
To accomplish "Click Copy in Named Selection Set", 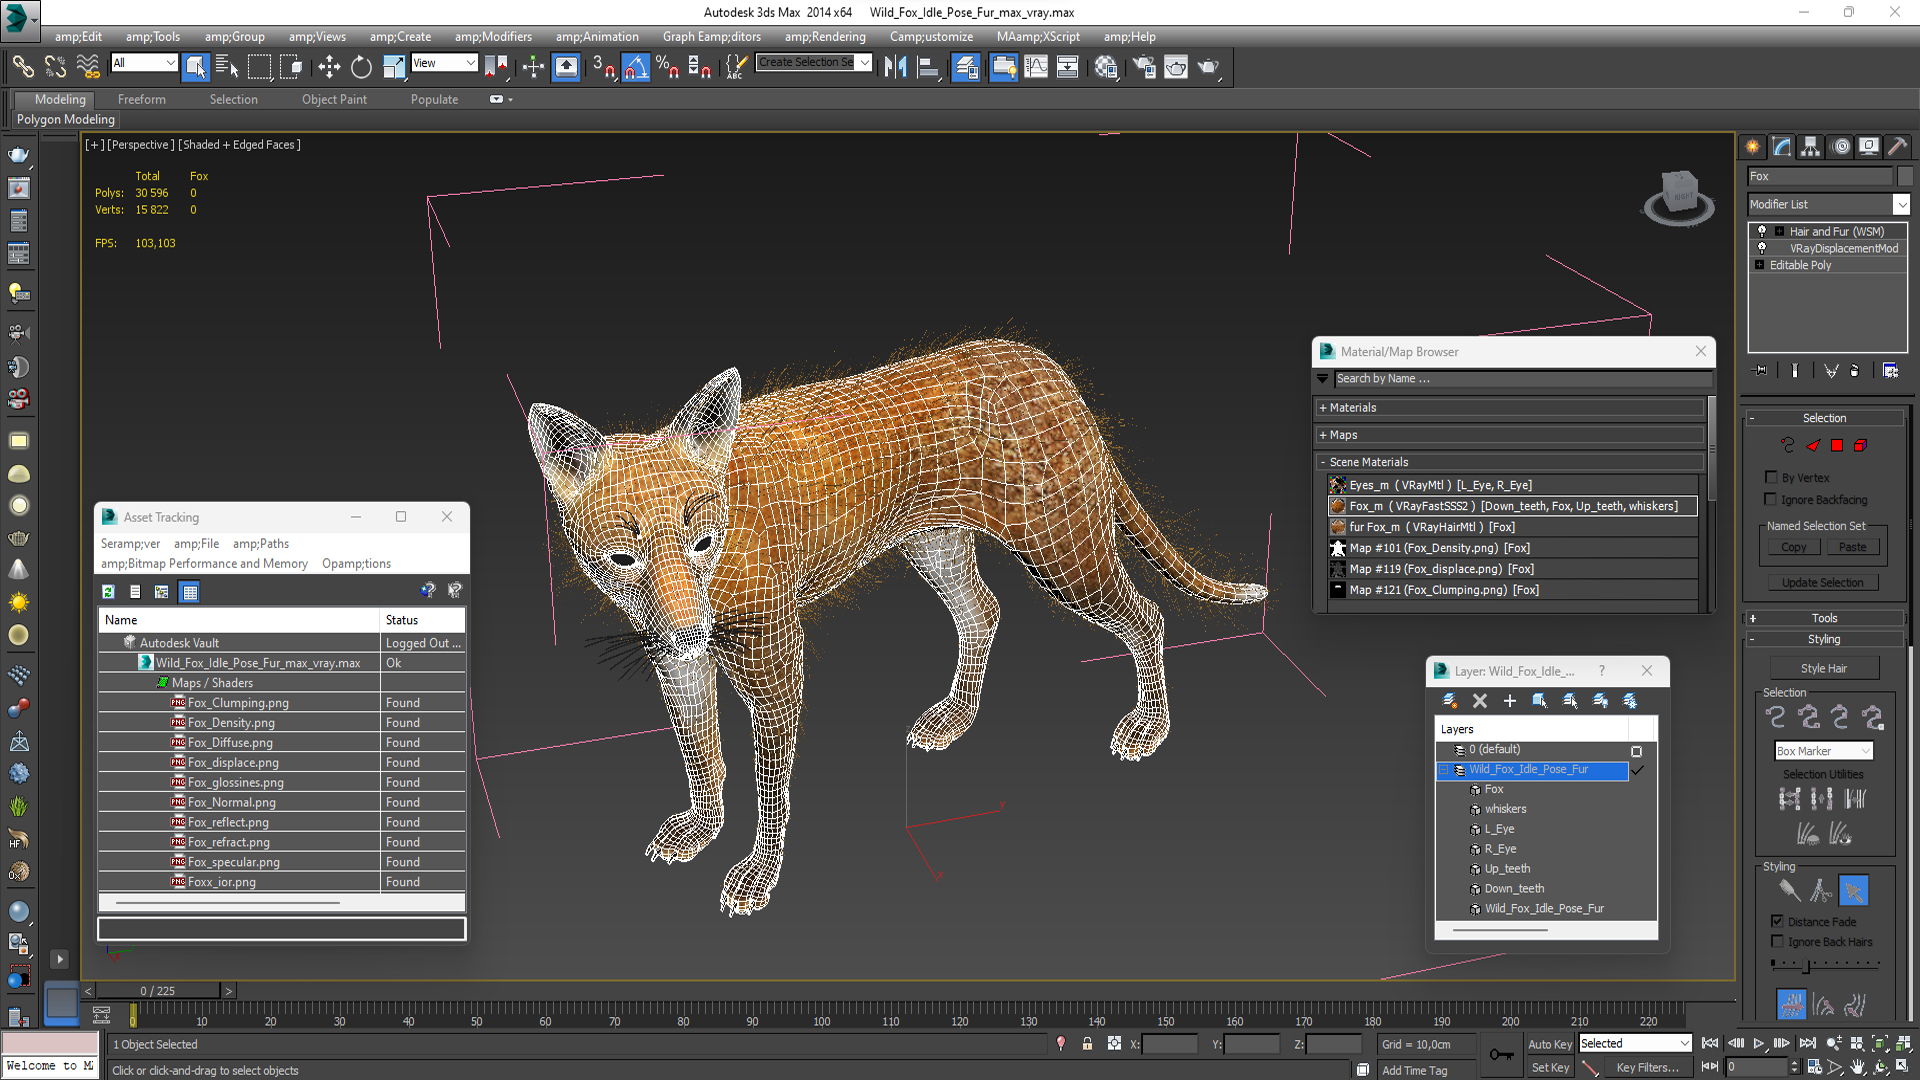I will [x=1794, y=547].
